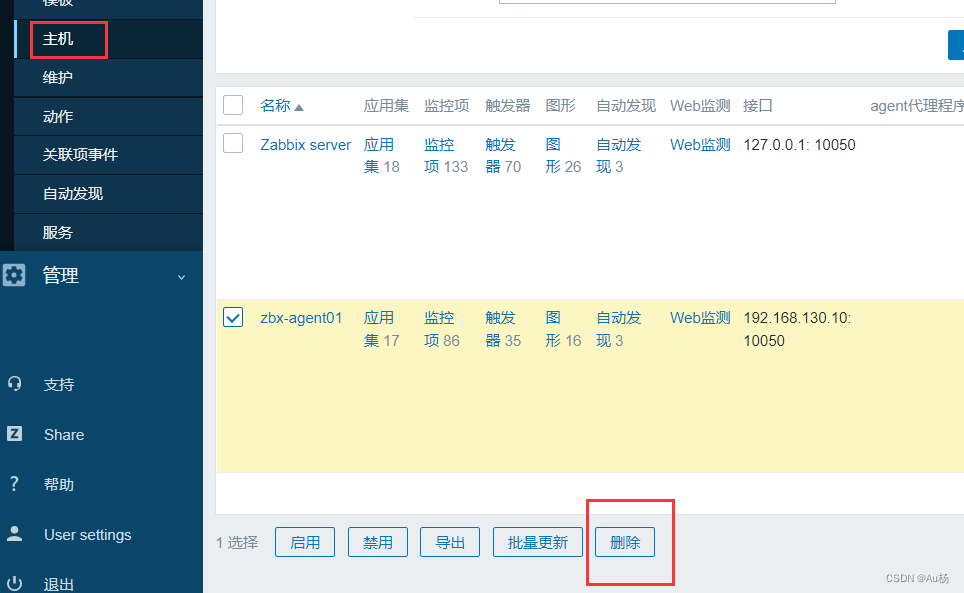
Task: Open zbx-agent01 Web监测 link
Action: point(700,318)
